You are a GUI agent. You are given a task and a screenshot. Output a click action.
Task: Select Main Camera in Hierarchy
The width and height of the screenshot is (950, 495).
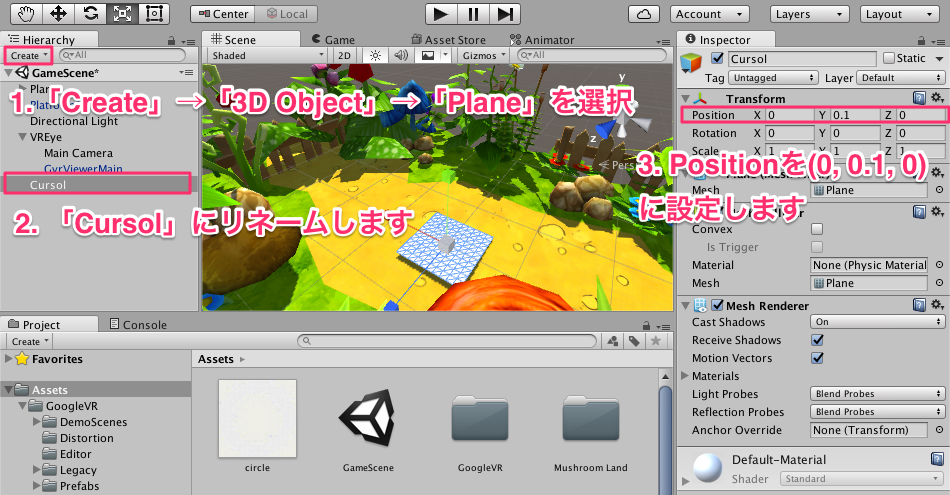[78, 153]
